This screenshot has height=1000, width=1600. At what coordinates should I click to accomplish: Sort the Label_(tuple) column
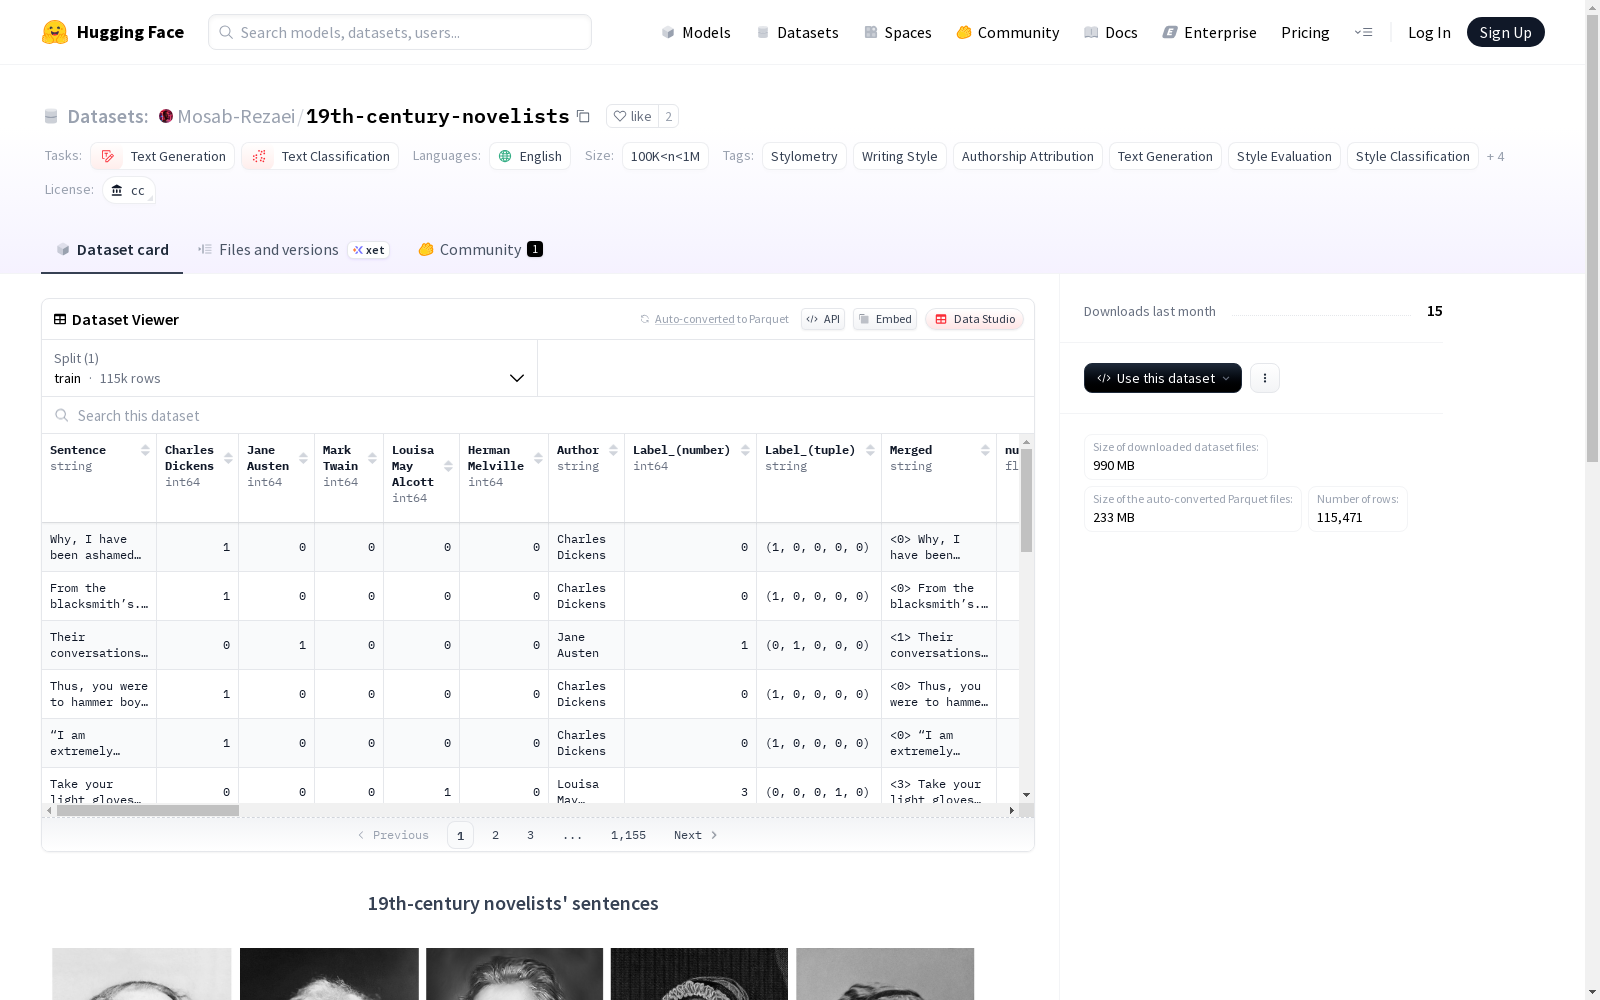coord(870,450)
